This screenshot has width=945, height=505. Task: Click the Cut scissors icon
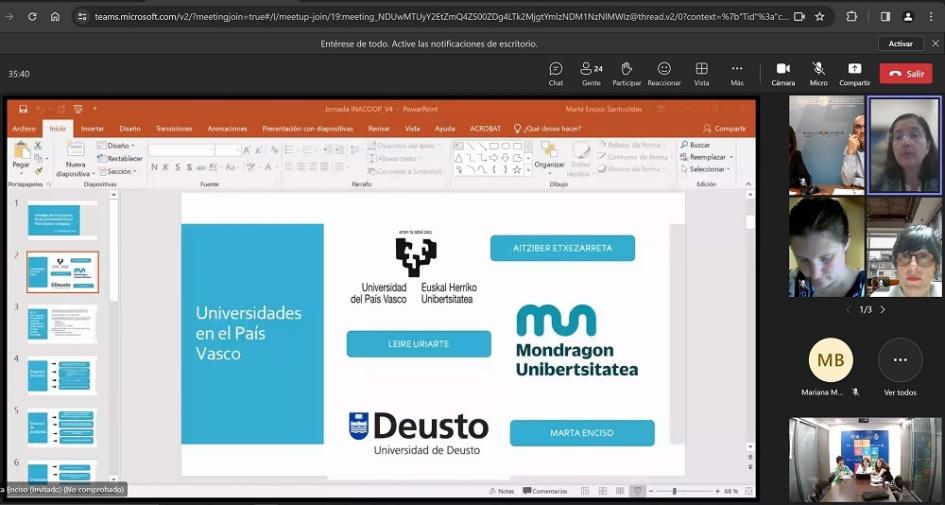pos(38,145)
